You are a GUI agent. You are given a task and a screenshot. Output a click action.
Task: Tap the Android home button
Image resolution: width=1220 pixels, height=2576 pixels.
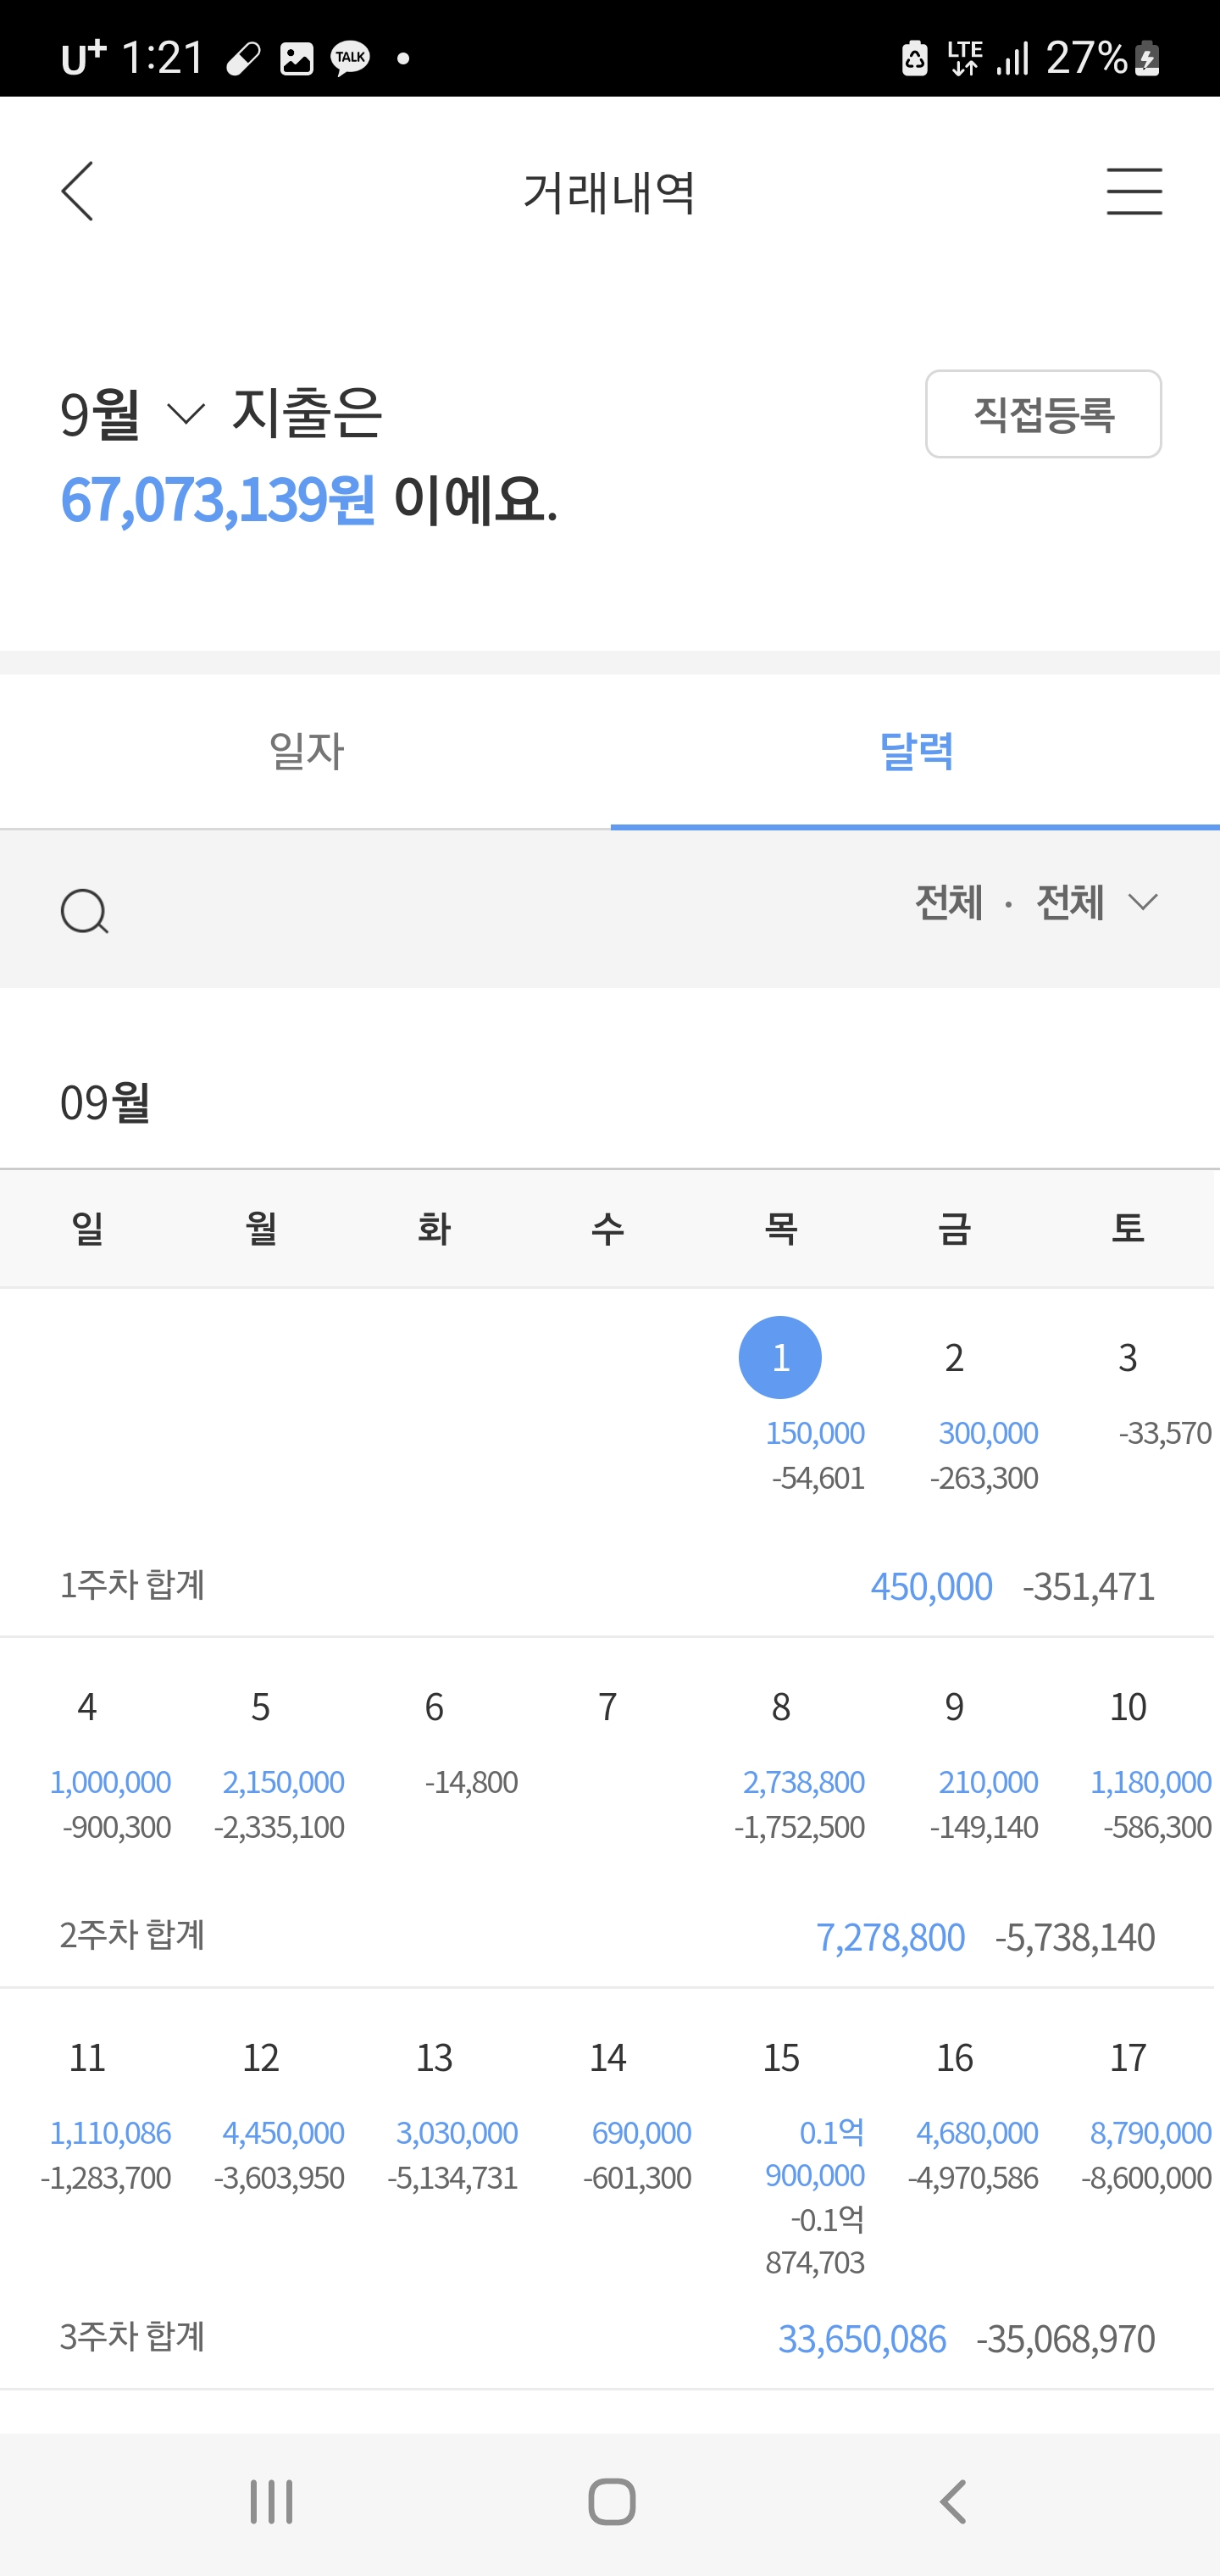pyautogui.click(x=611, y=2501)
